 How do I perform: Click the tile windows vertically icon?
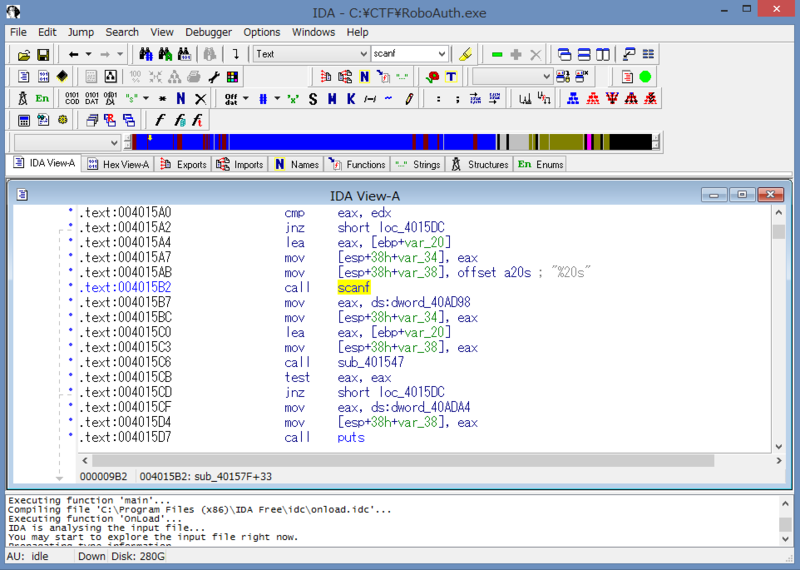coord(603,54)
